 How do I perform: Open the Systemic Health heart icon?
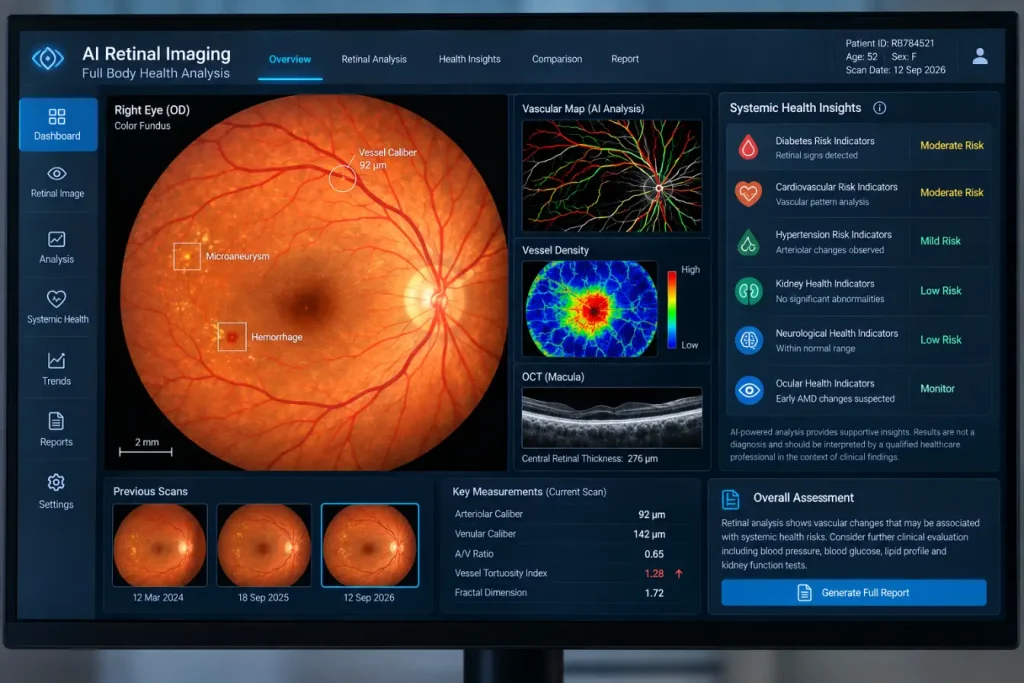(57, 298)
